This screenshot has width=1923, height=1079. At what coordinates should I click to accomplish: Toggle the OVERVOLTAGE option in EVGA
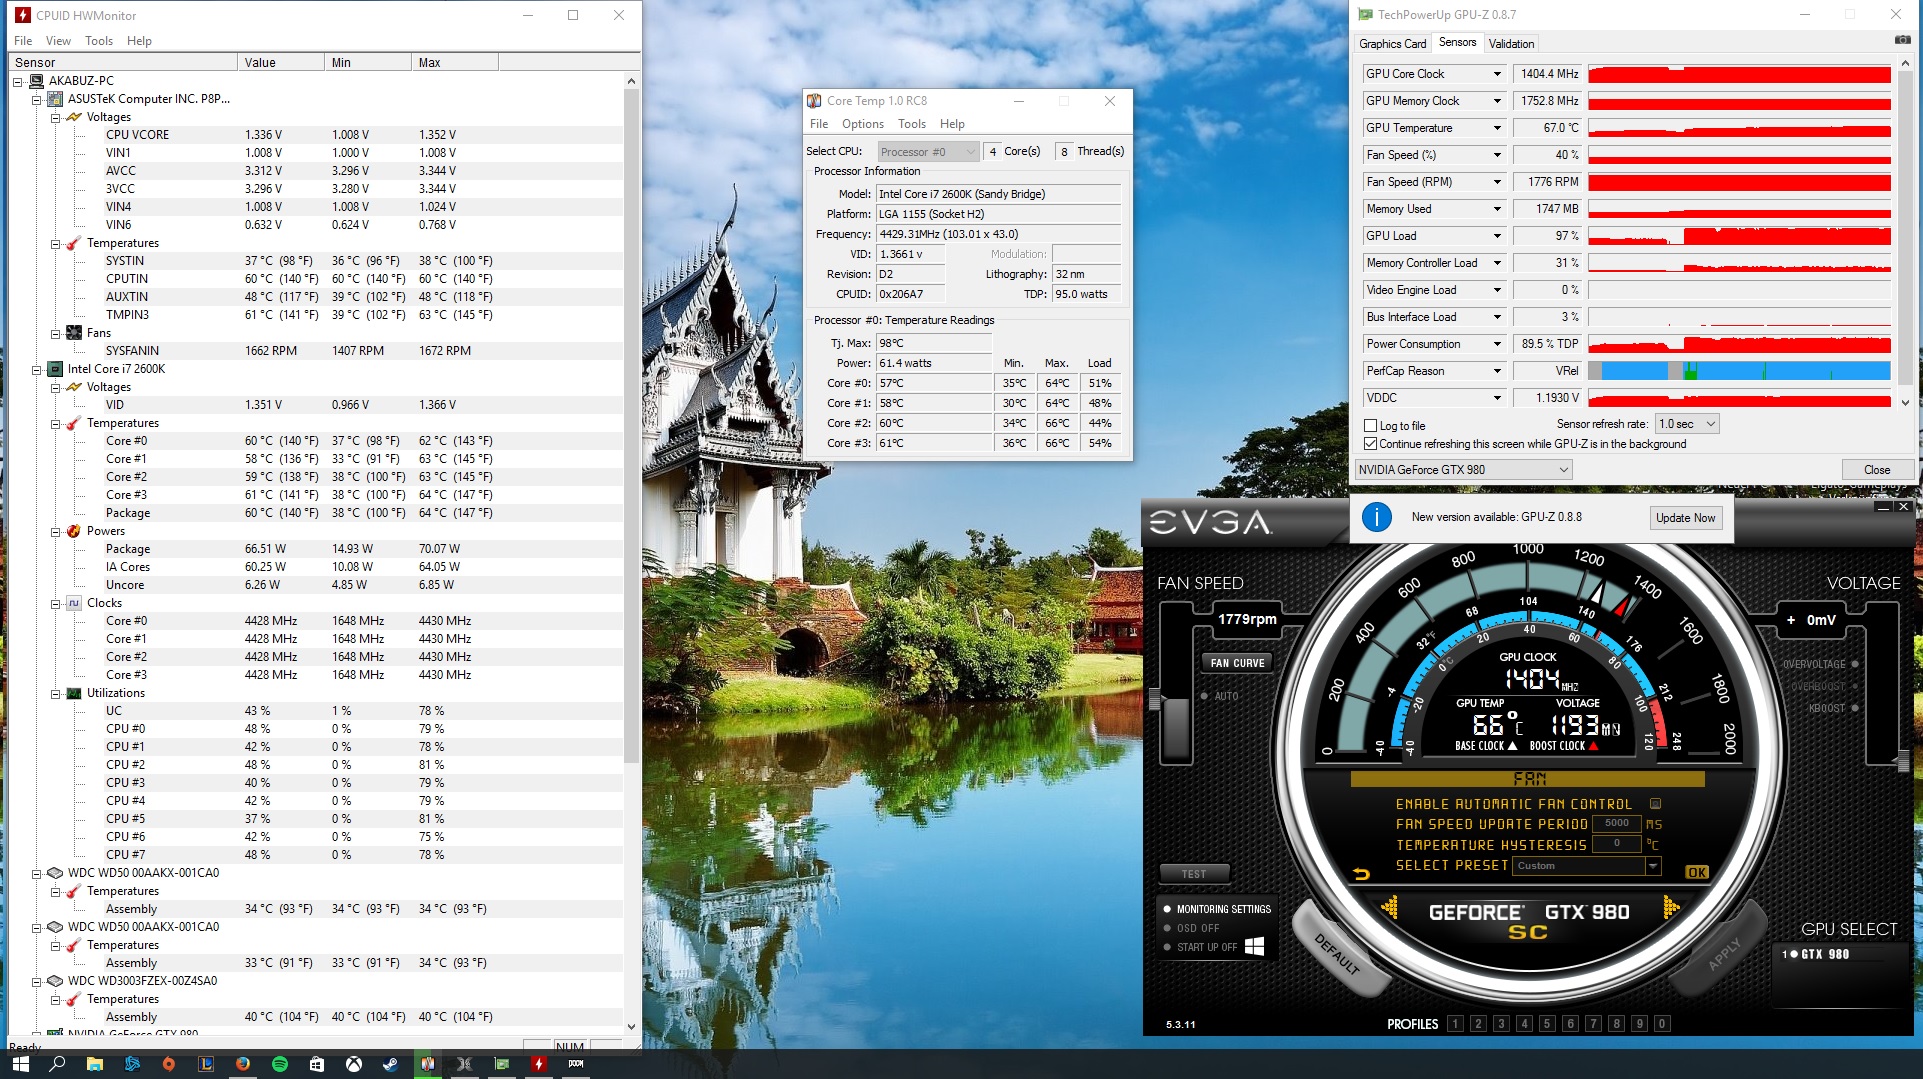(1855, 664)
